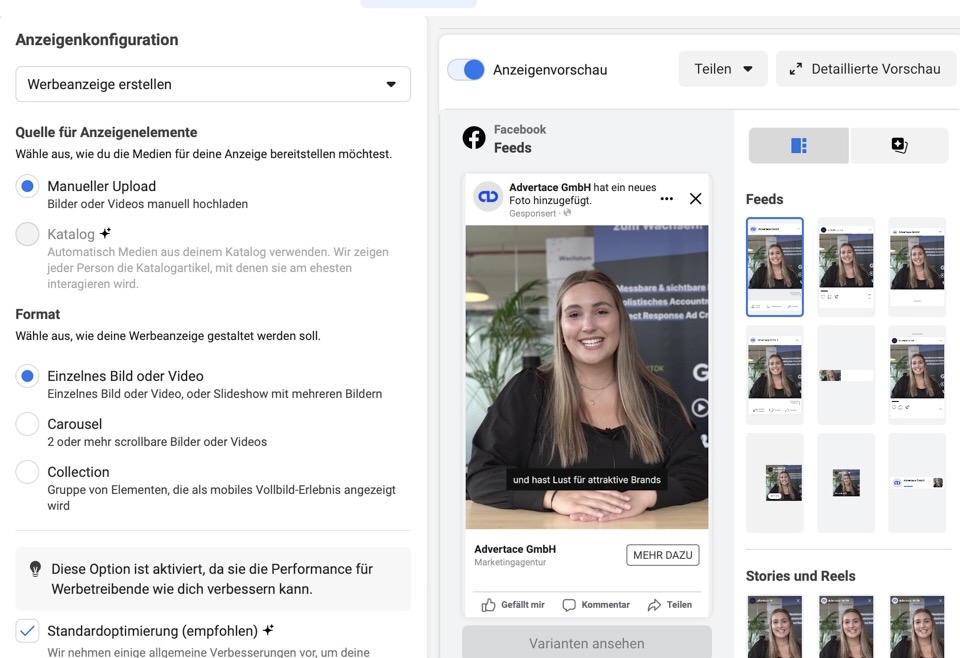Click the lightbulb tip icon in the notice
The height and width of the screenshot is (658, 960).
coord(36,566)
